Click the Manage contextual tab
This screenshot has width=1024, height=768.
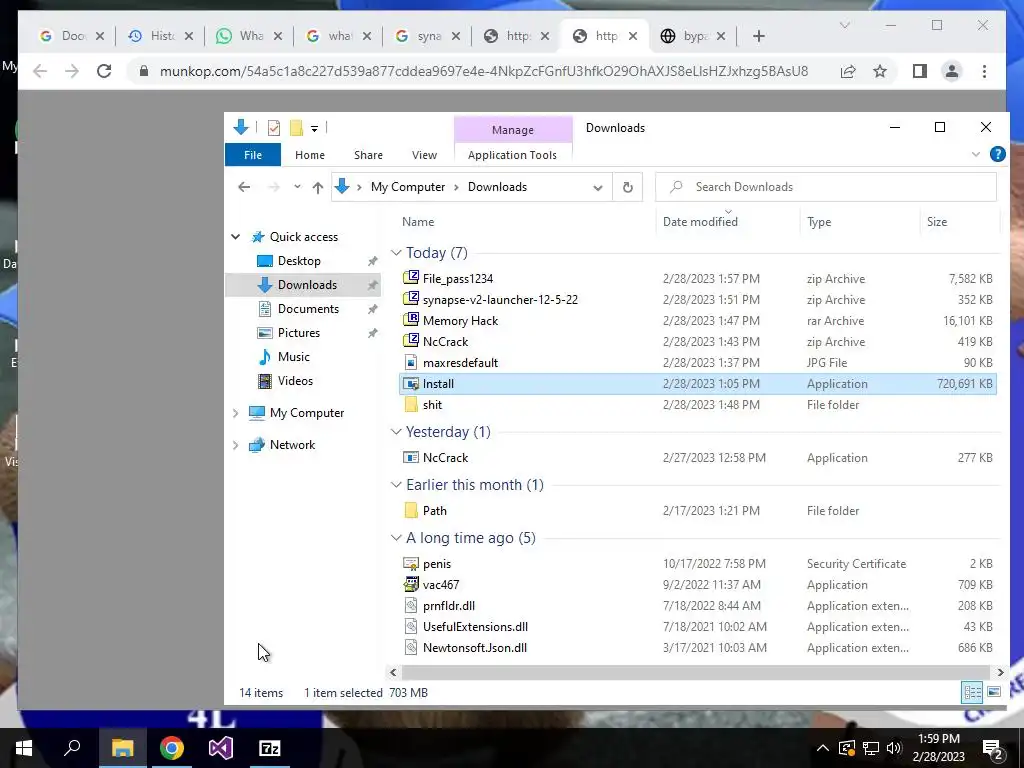coord(513,129)
